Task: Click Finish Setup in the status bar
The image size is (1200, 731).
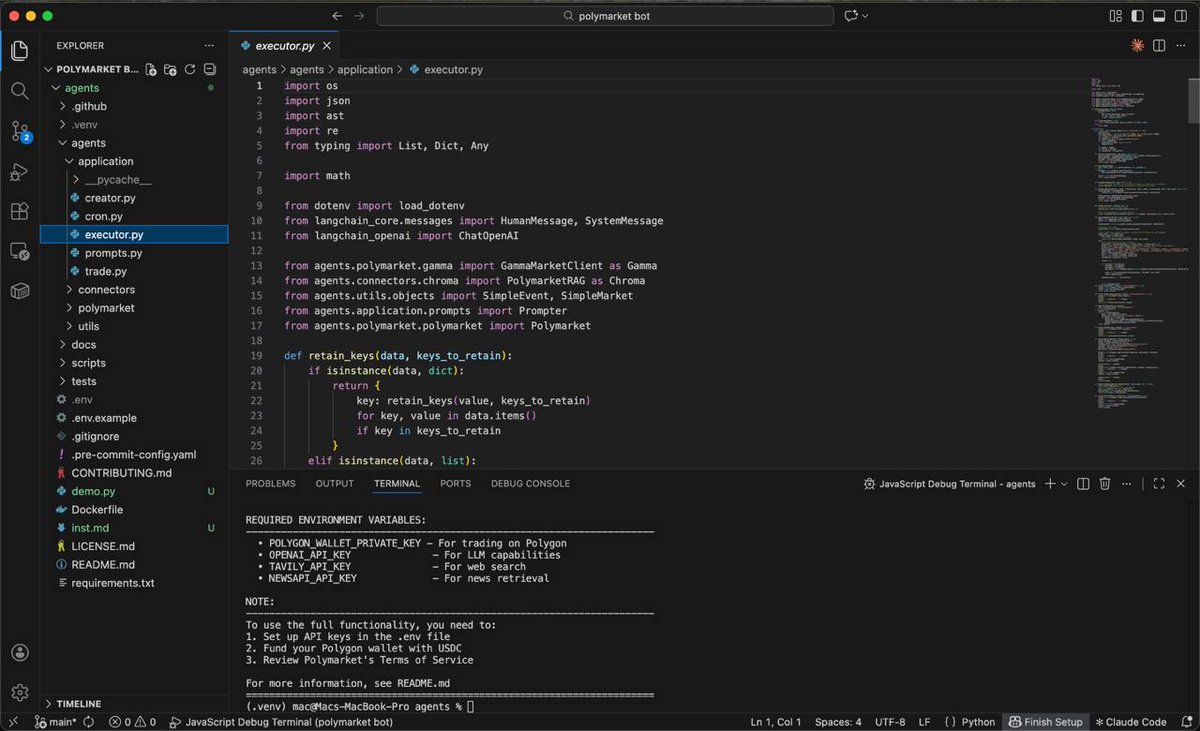Action: pos(1045,721)
